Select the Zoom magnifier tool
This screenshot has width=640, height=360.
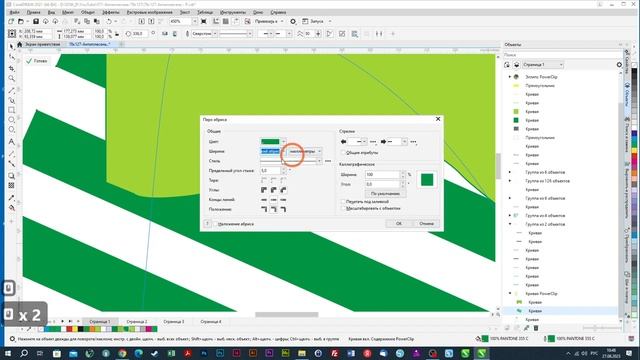[11, 78]
